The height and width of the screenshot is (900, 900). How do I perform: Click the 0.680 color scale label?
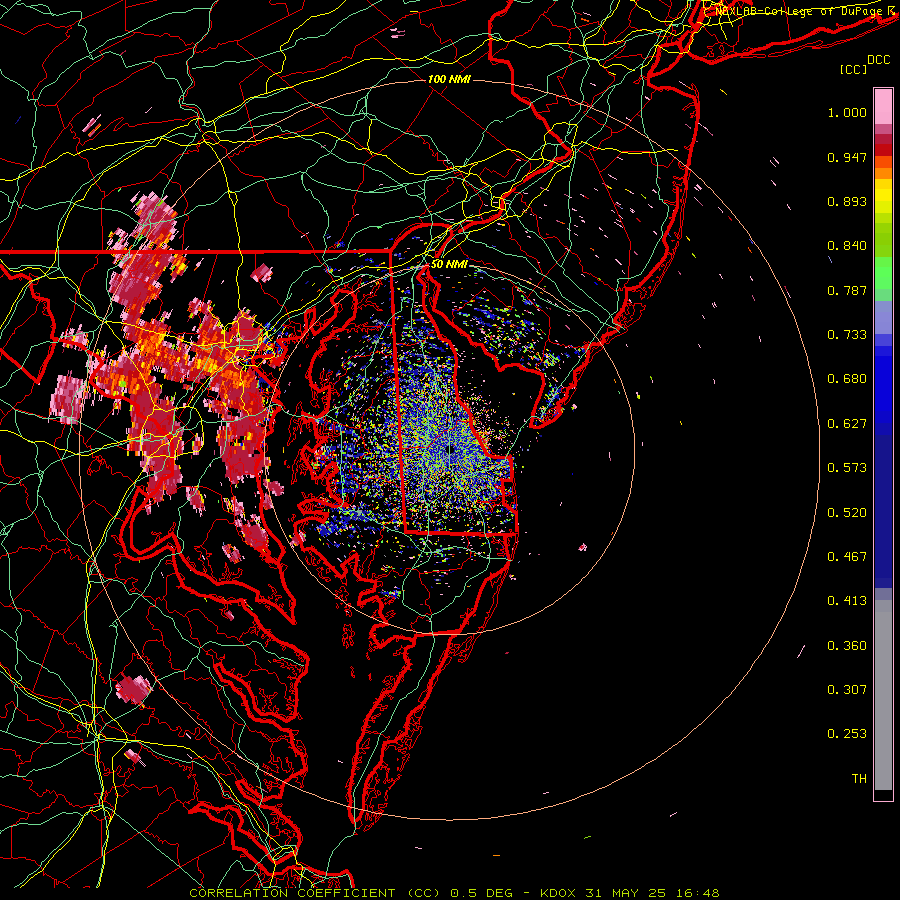[847, 379]
